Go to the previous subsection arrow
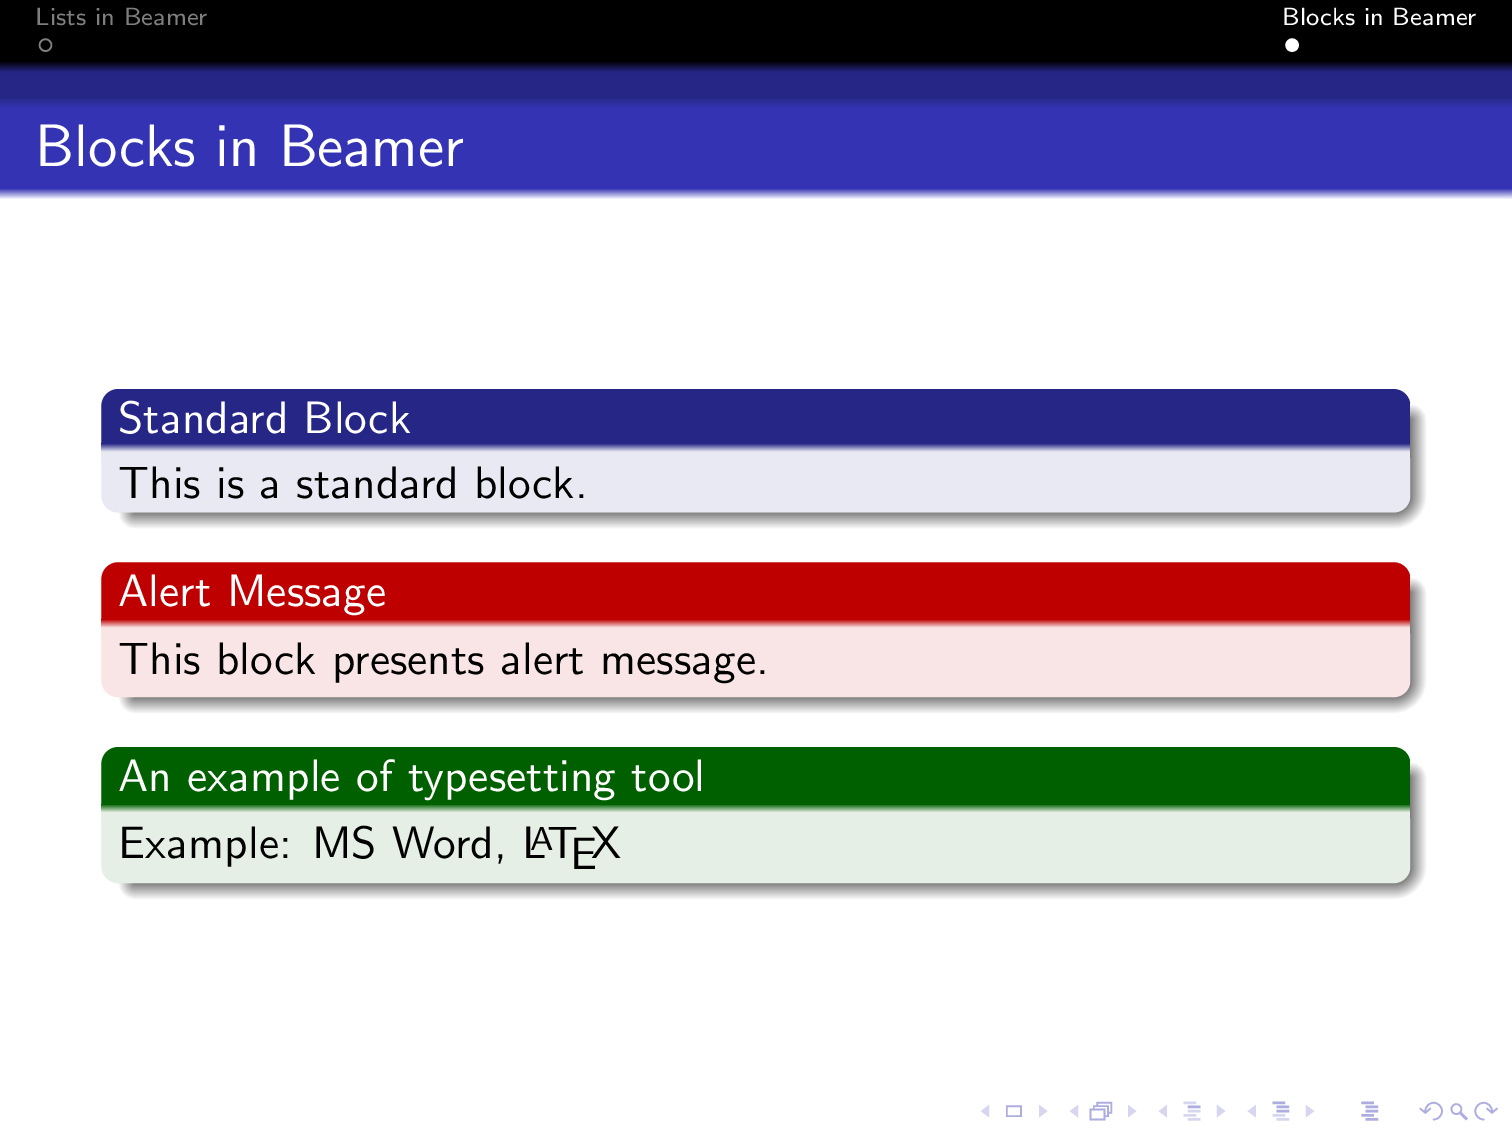Image resolution: width=1512 pixels, height=1134 pixels. [x=1163, y=1110]
